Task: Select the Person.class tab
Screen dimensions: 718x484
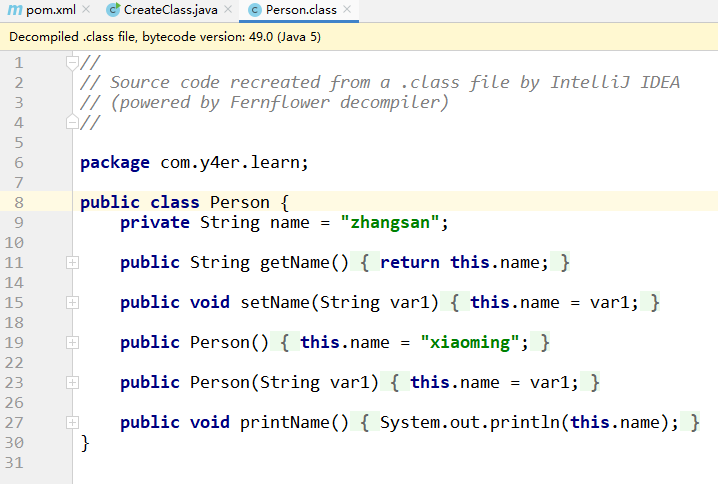Action: (299, 10)
